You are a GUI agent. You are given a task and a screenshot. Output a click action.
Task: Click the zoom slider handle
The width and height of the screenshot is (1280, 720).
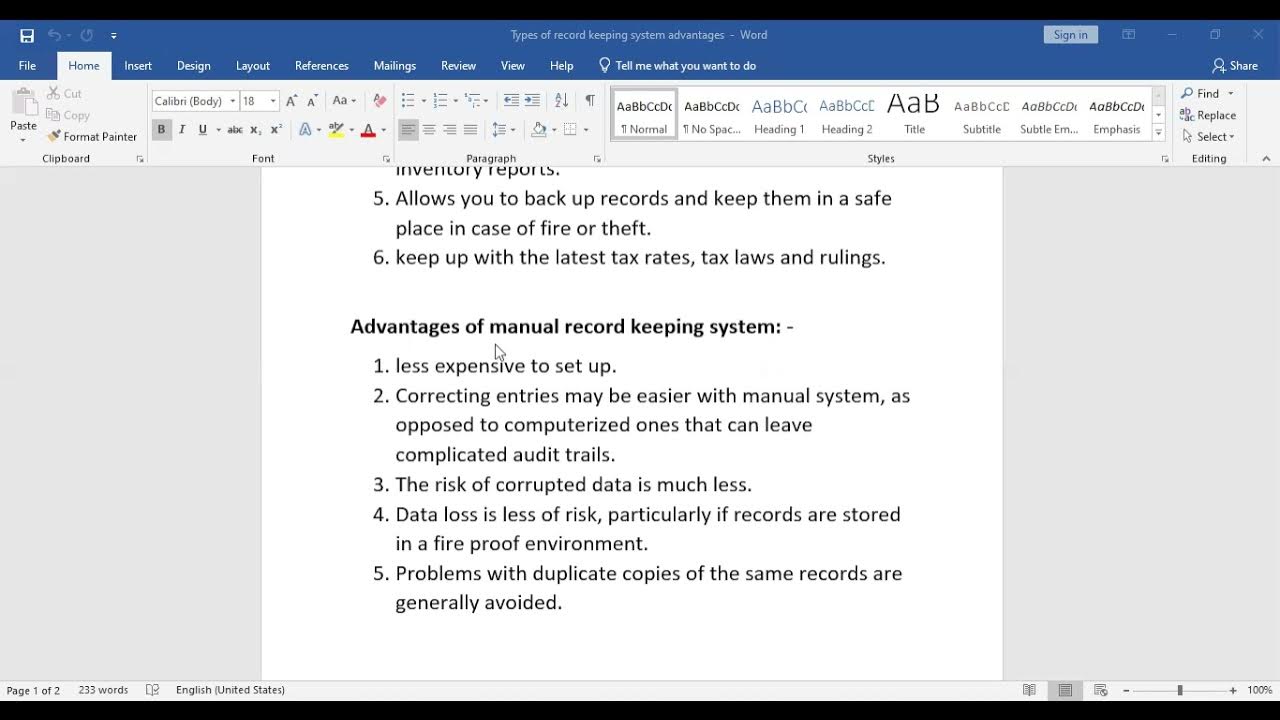(1180, 690)
